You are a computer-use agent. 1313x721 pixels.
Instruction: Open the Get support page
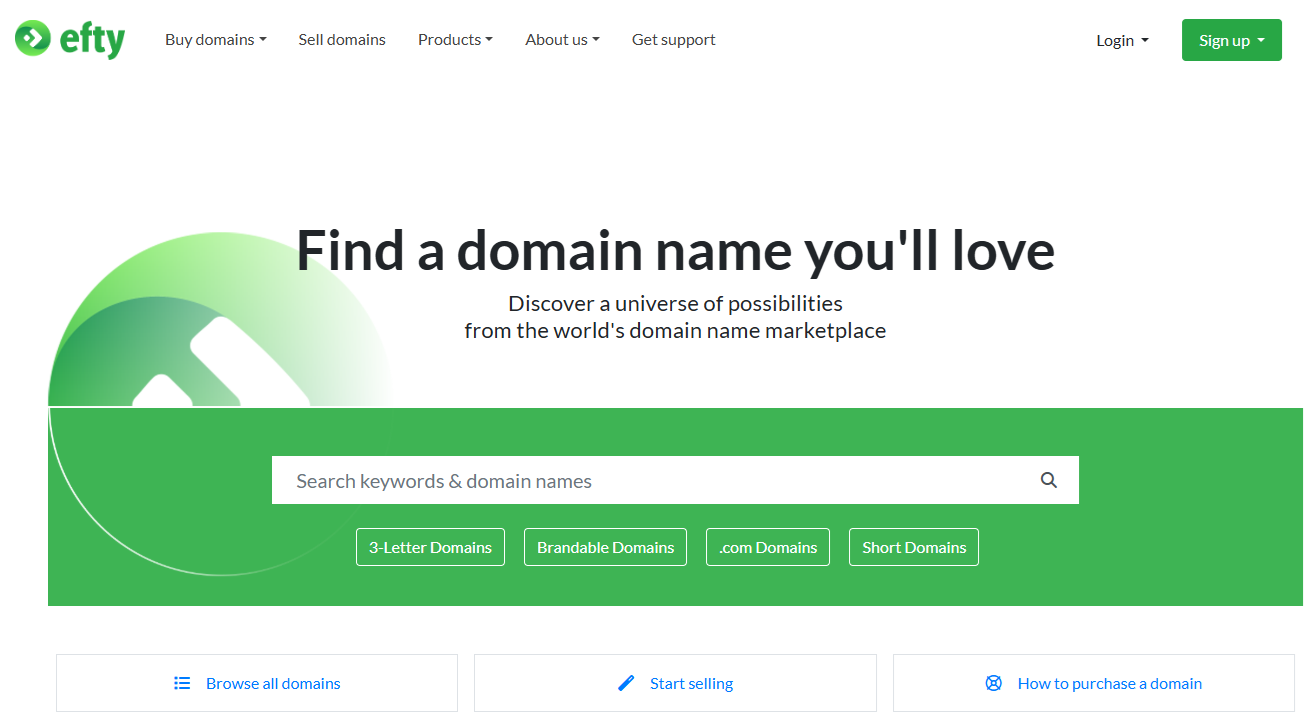[673, 40]
